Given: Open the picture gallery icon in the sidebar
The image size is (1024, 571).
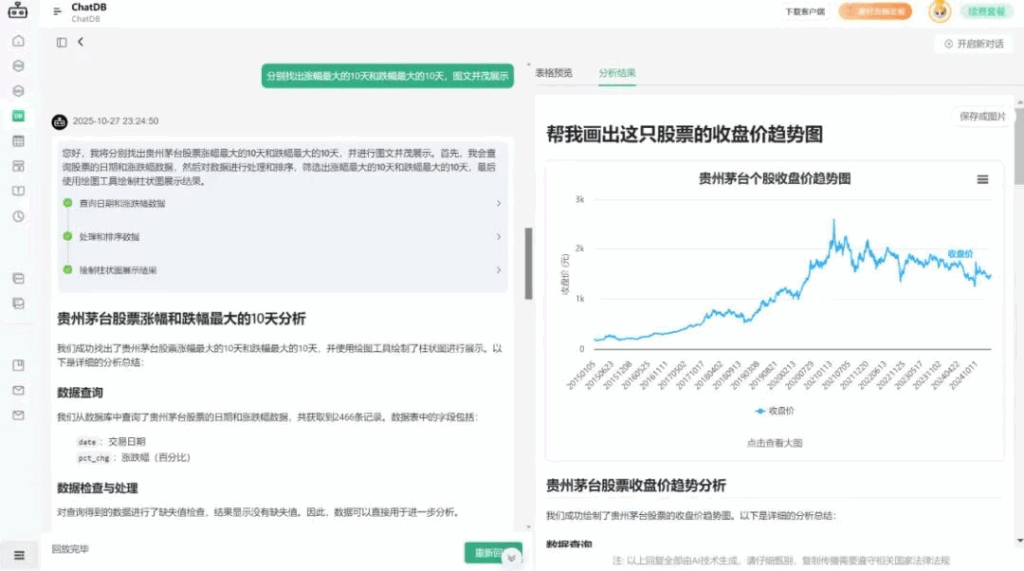Looking at the screenshot, I should pyautogui.click(x=18, y=303).
